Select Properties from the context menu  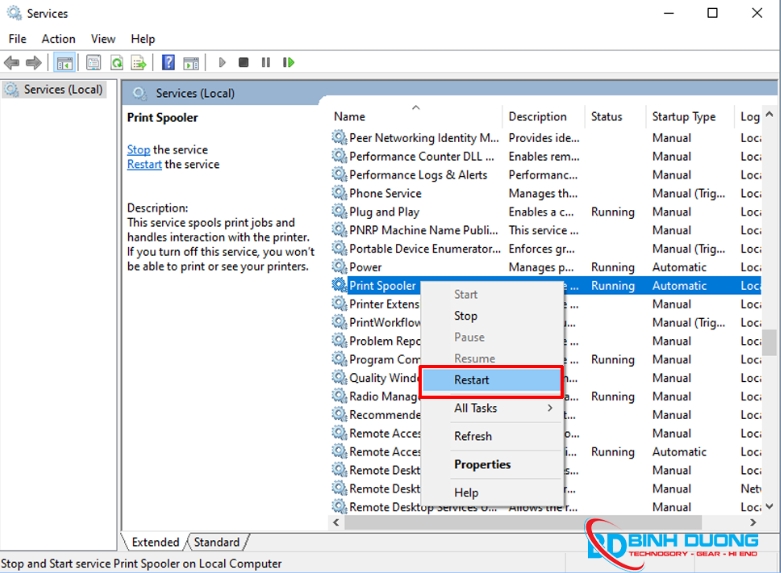click(482, 464)
